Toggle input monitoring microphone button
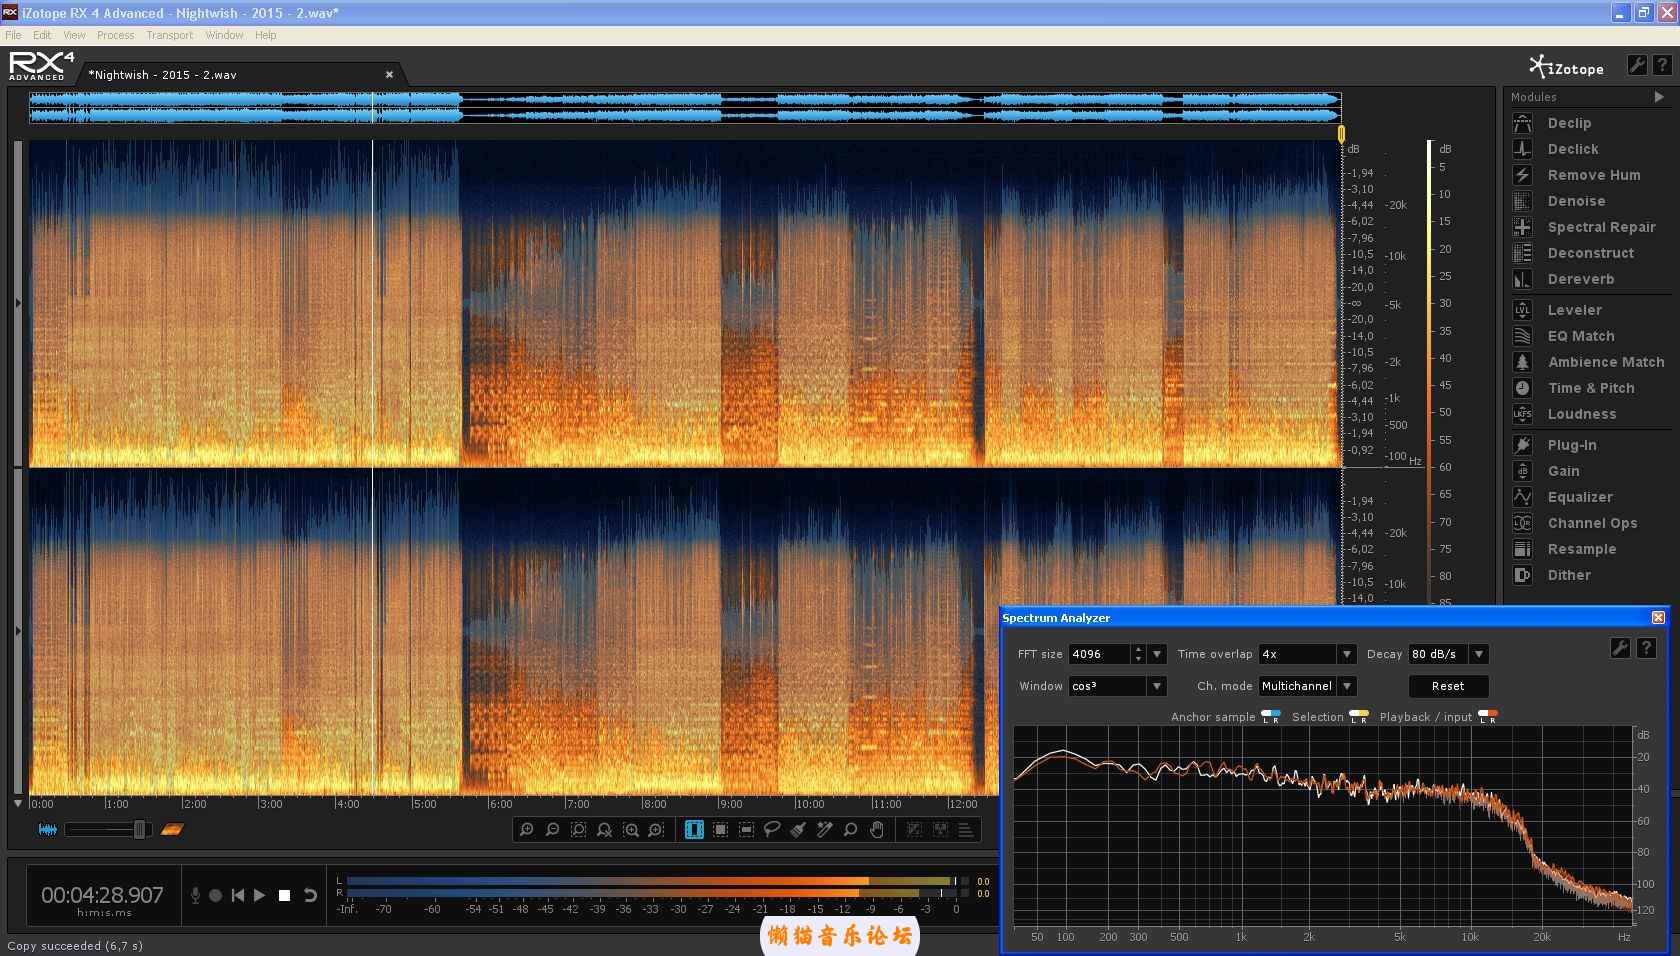The width and height of the screenshot is (1680, 956). coord(195,895)
